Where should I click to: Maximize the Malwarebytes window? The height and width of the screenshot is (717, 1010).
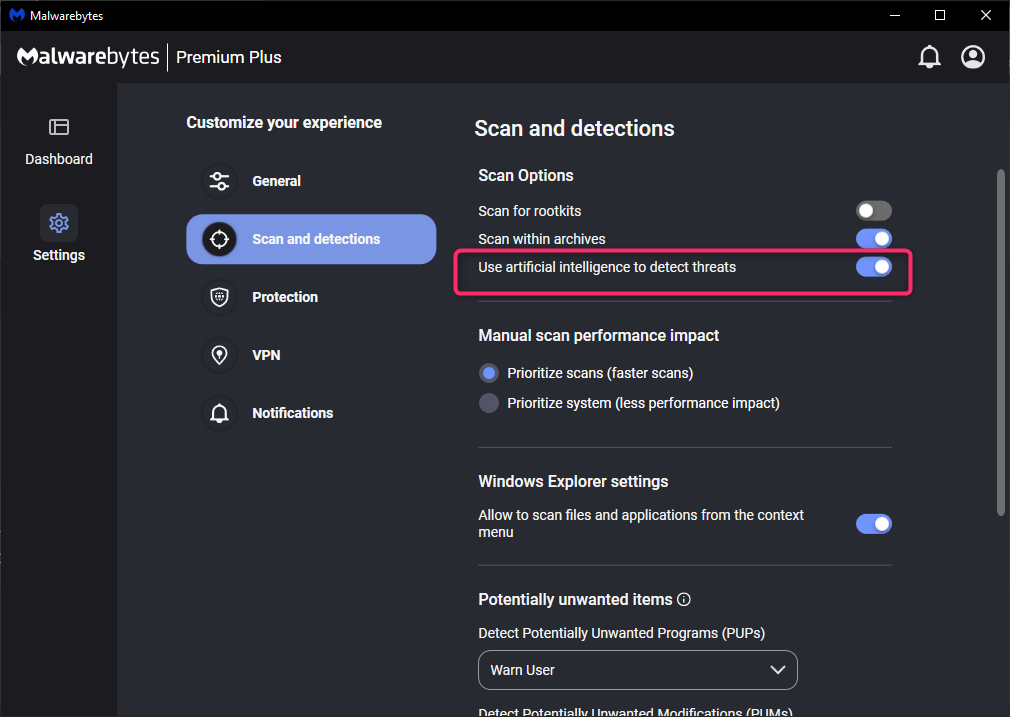pyautogui.click(x=940, y=15)
